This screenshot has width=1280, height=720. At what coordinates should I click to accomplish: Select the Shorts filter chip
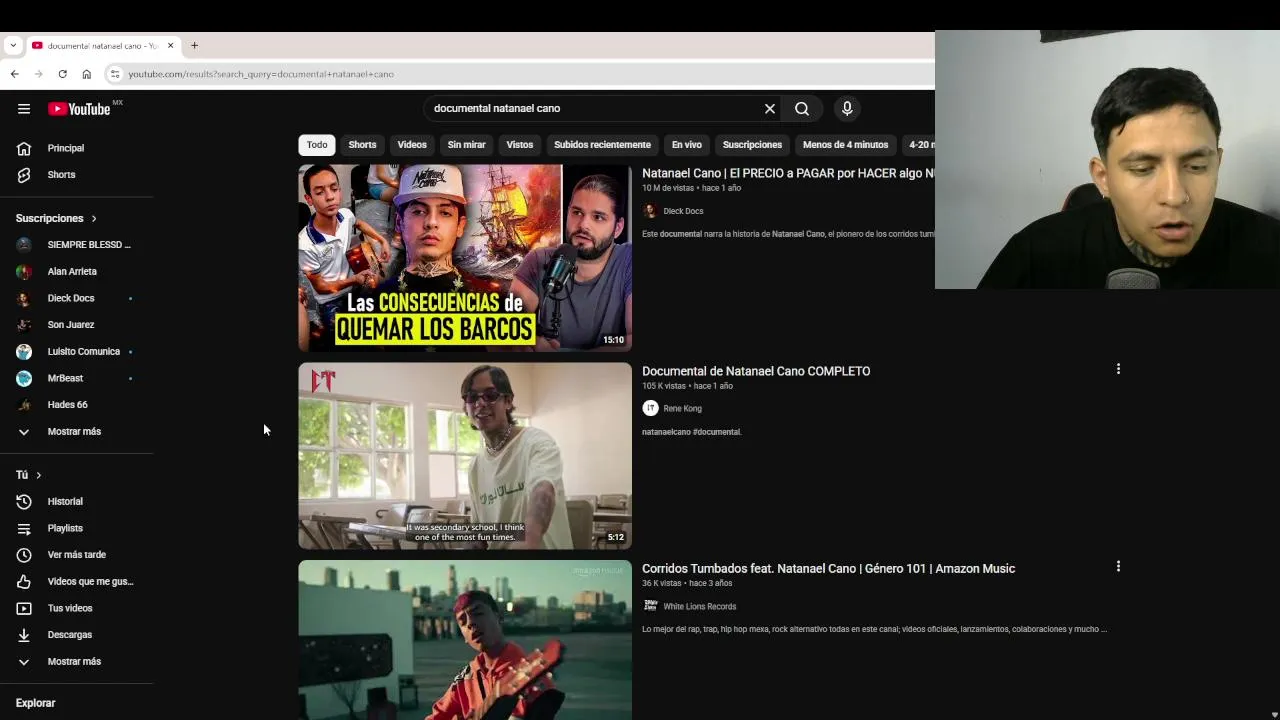(362, 145)
